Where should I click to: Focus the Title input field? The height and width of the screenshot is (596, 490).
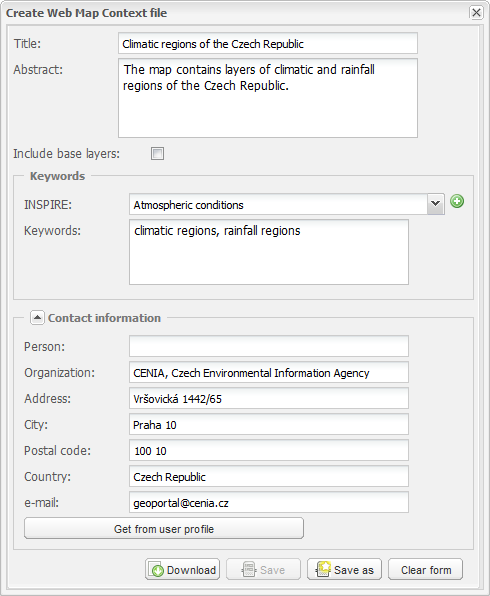(268, 43)
